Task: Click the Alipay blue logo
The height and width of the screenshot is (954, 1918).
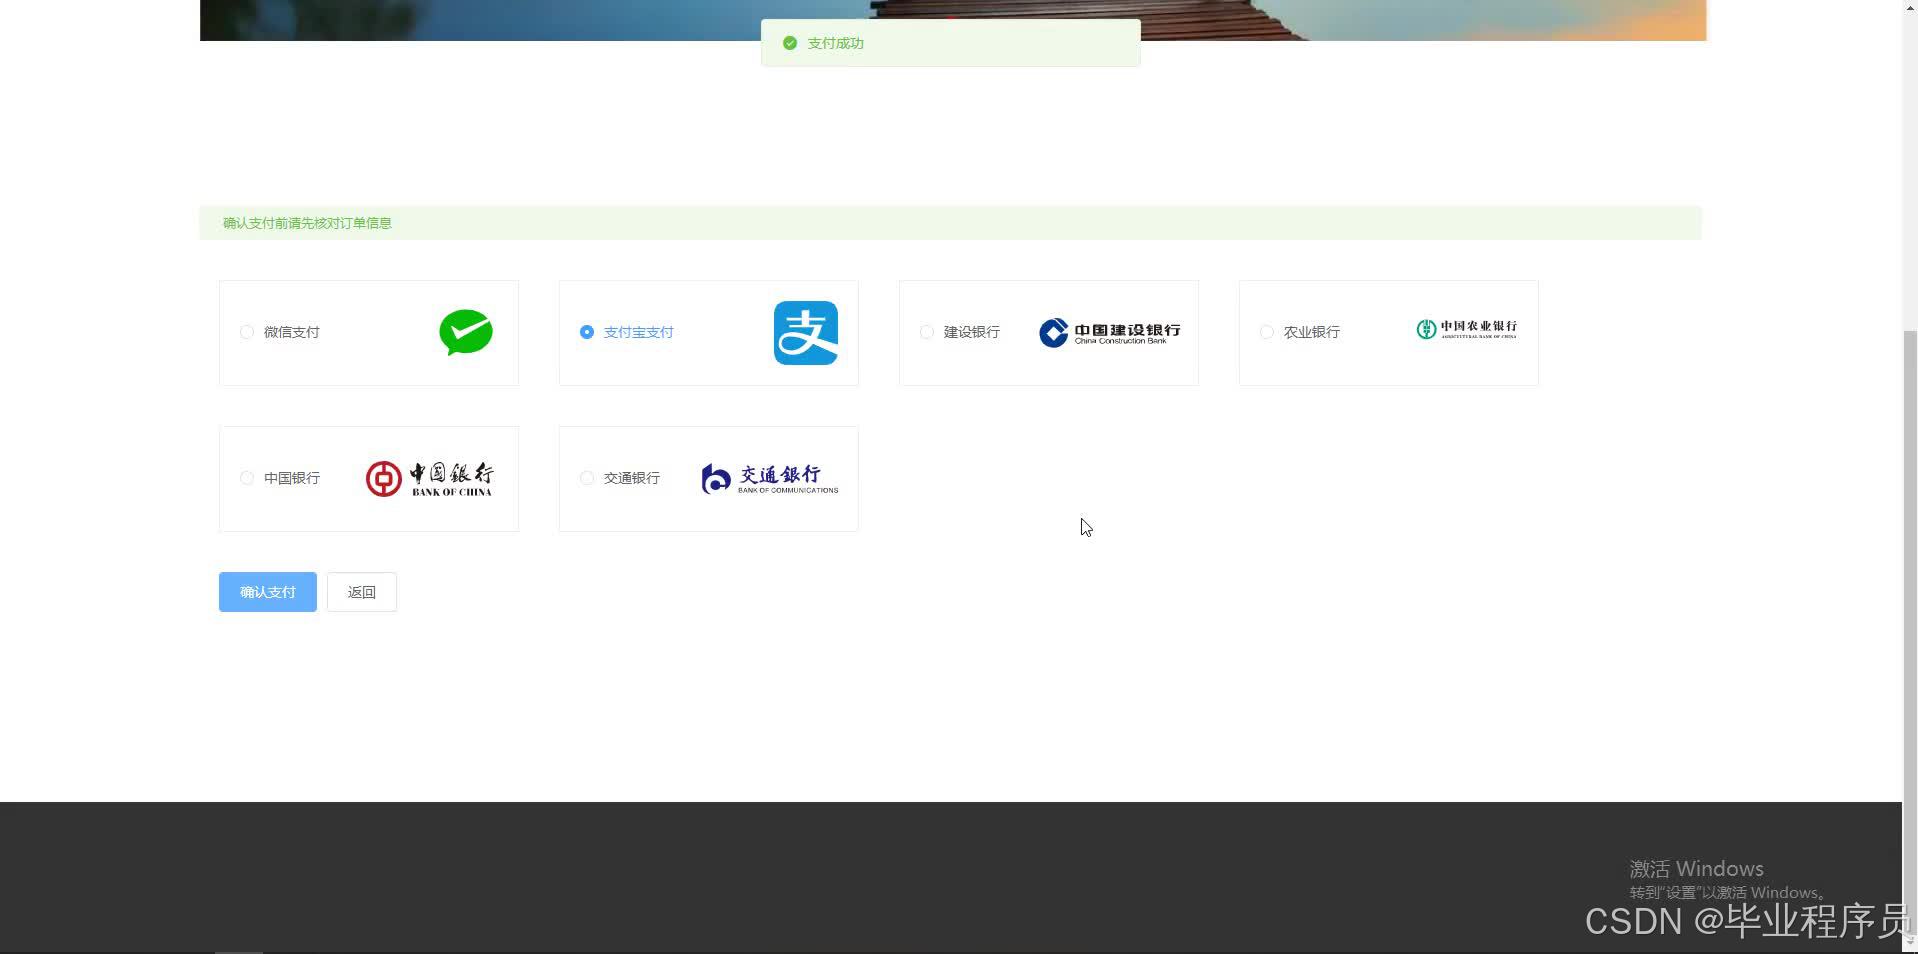Action: (x=806, y=333)
